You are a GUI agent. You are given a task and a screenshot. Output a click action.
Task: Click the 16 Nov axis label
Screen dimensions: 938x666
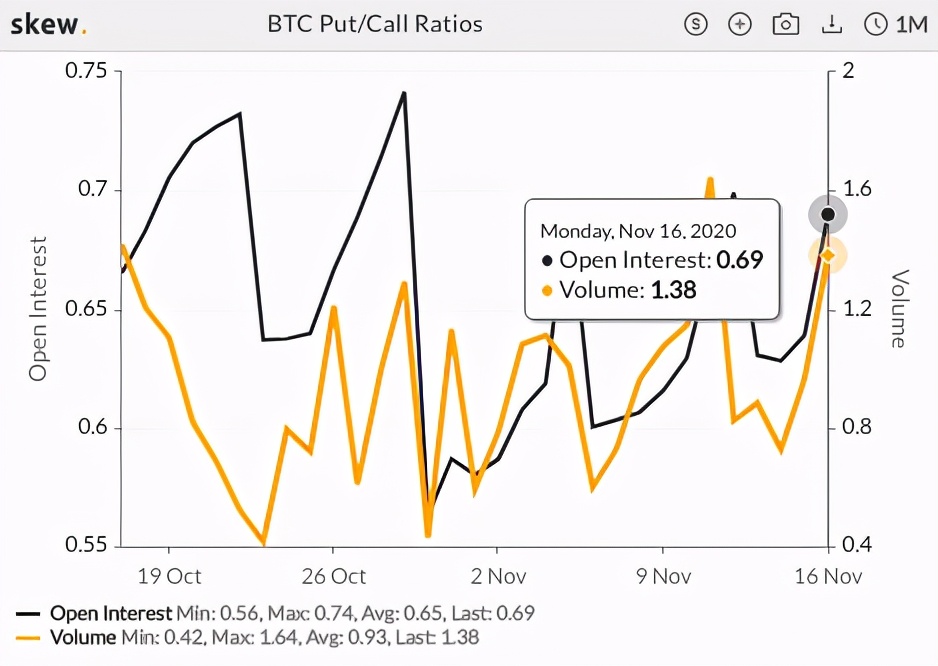click(828, 576)
